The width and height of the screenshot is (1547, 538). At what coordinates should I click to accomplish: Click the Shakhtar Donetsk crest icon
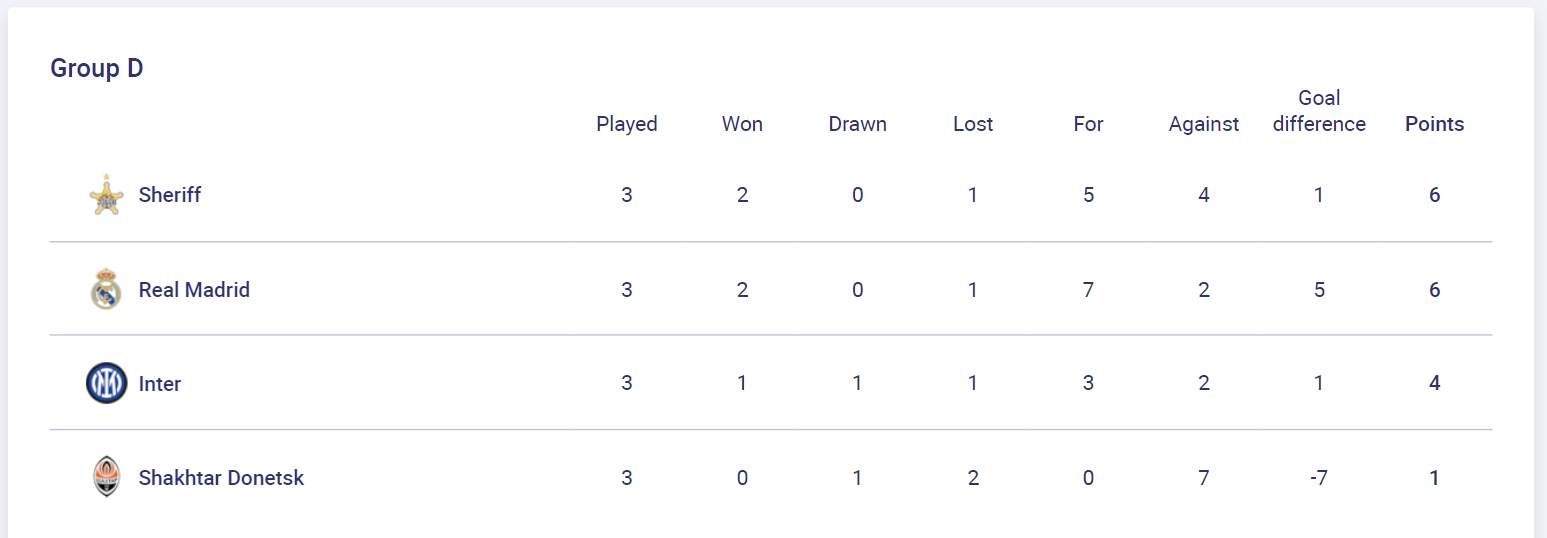point(106,478)
